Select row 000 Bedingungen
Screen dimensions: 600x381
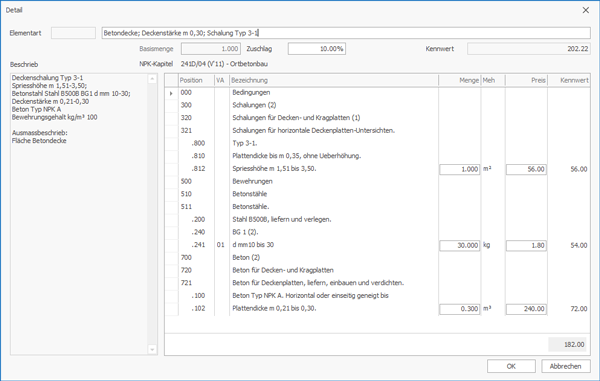[377, 93]
